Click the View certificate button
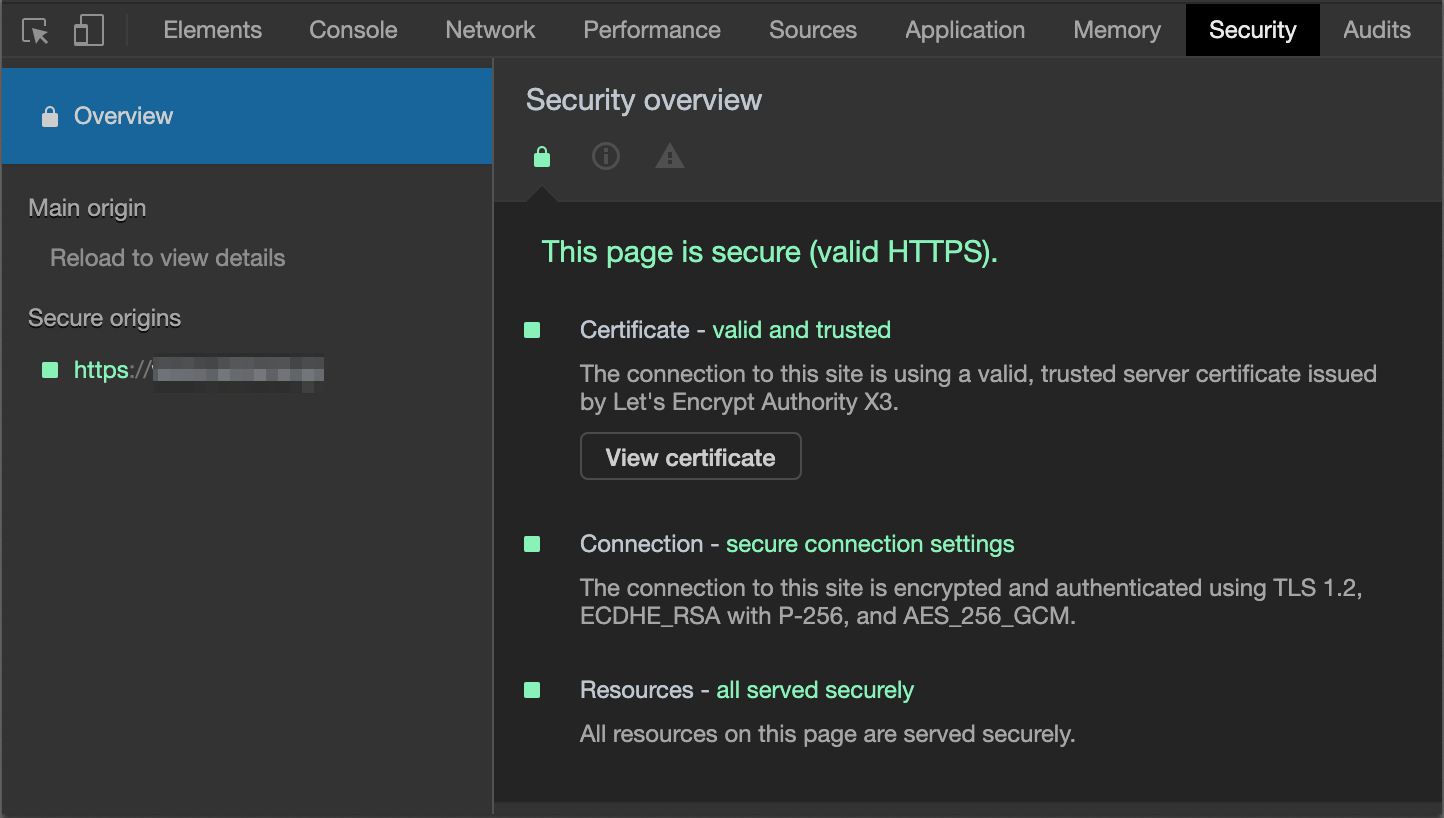Image resolution: width=1444 pixels, height=818 pixels. [690, 457]
